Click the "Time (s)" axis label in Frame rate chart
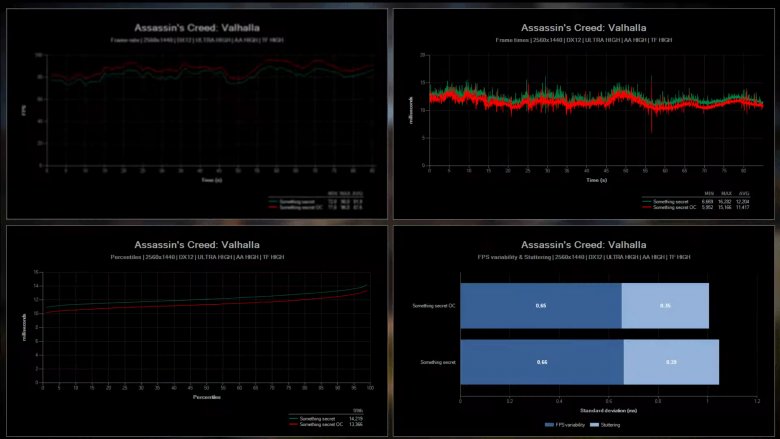780x439 pixels. click(x=211, y=180)
